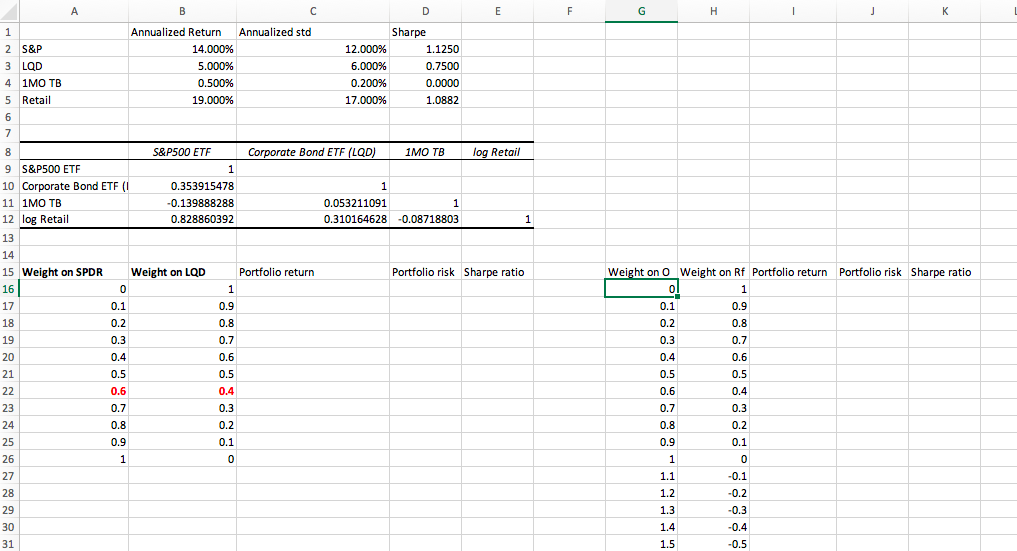Select the Retail label cell in row 5
This screenshot has width=1017, height=551.
click(x=74, y=100)
